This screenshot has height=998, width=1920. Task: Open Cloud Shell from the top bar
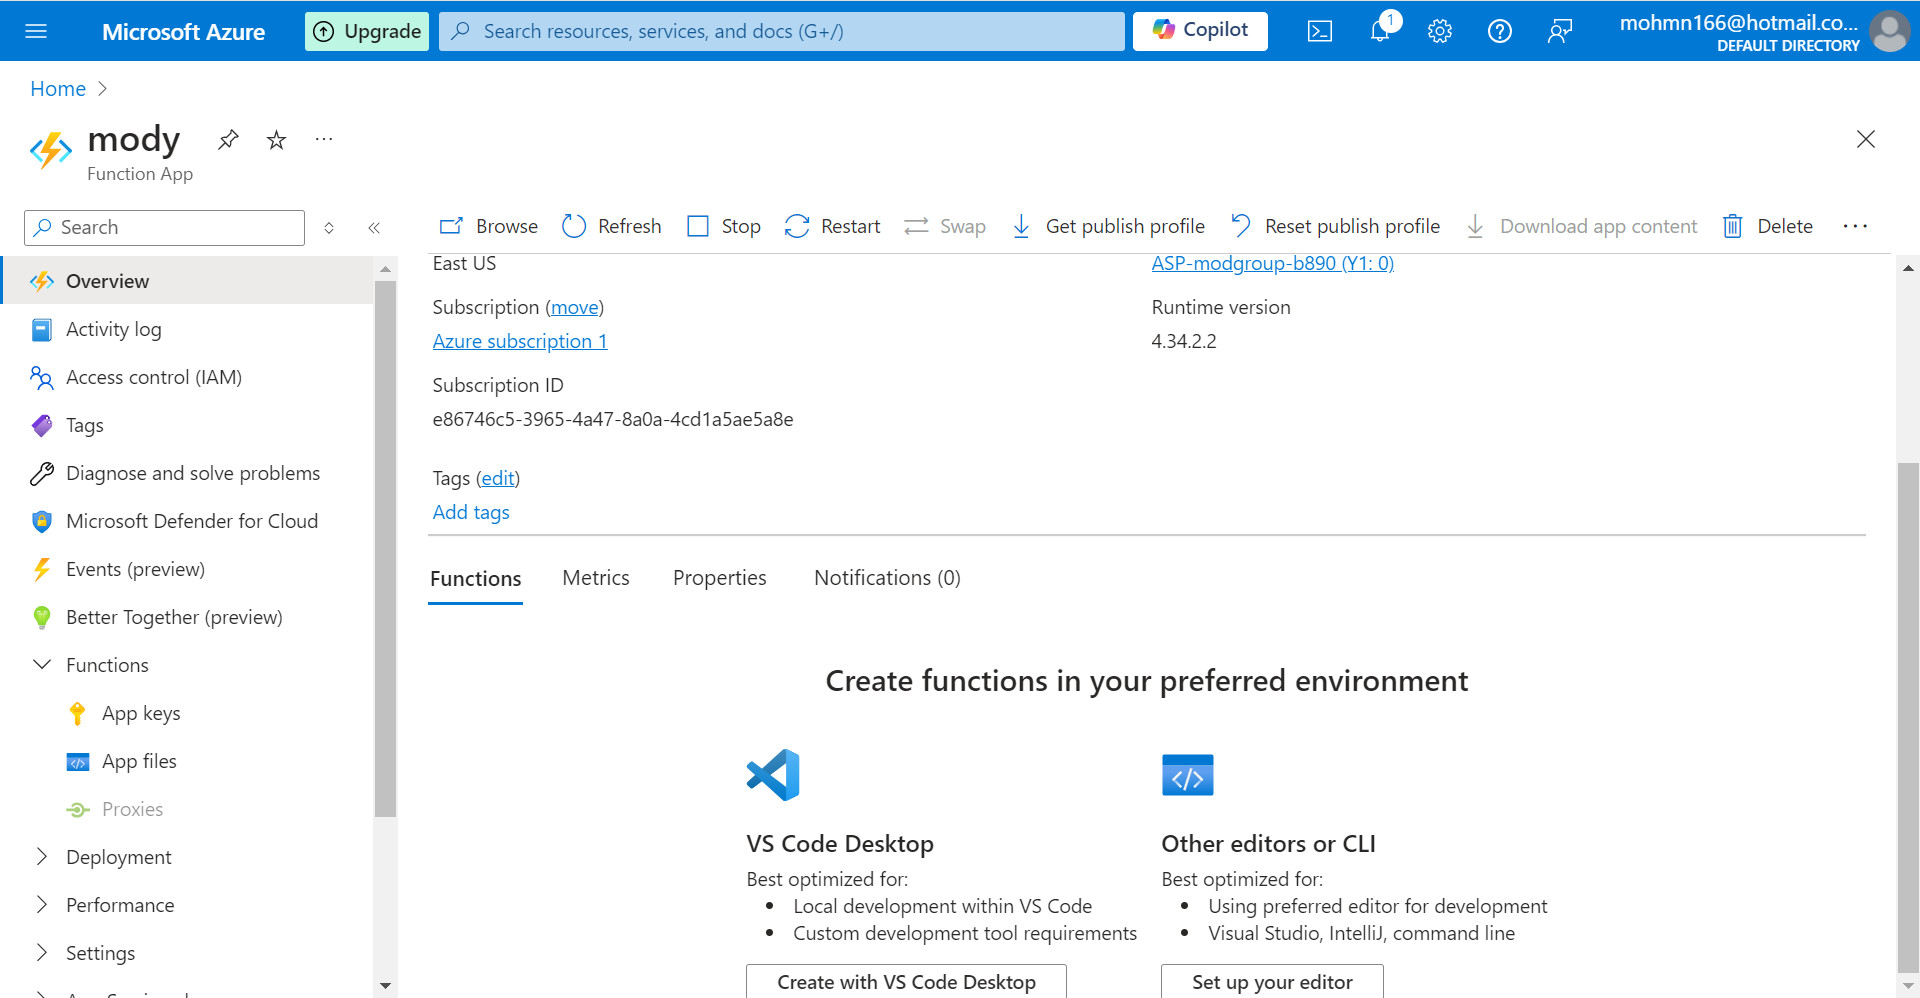[1320, 31]
